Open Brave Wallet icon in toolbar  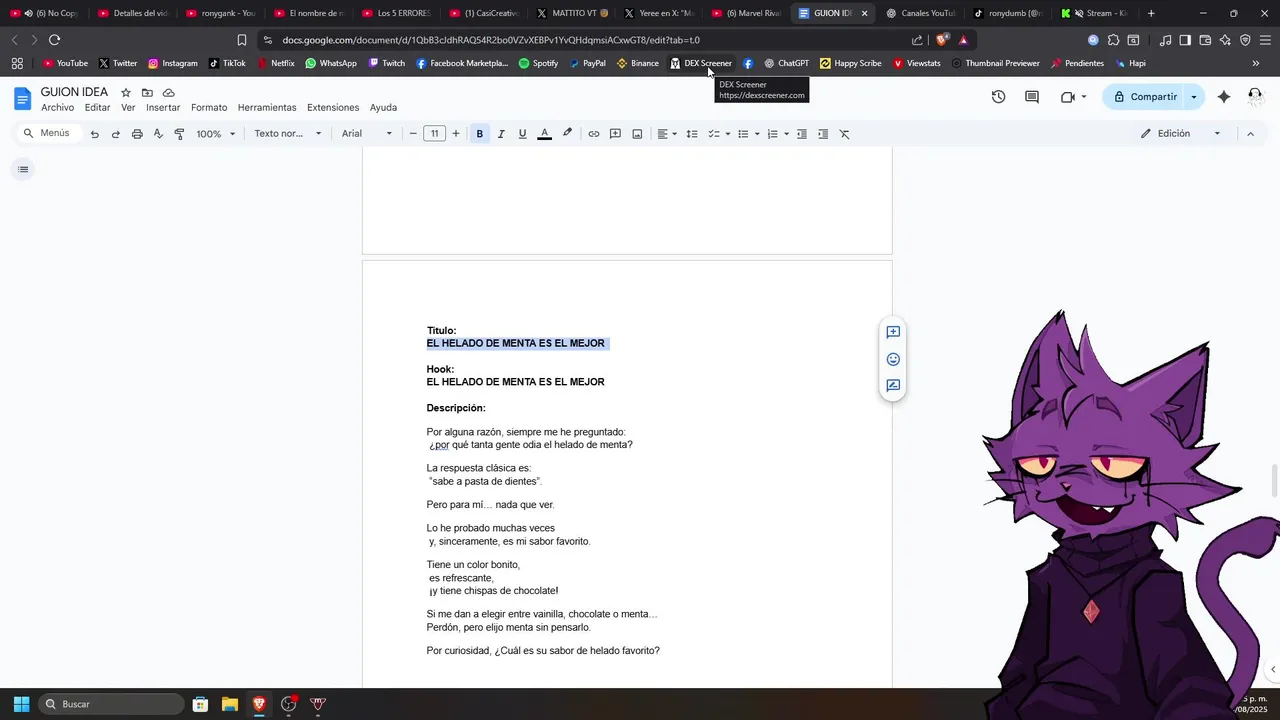1205,40
